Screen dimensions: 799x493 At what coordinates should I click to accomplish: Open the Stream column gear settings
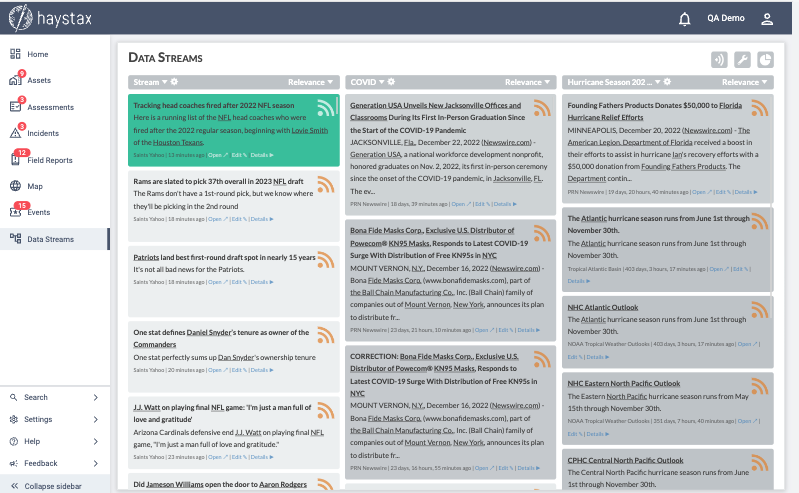[x=174, y=82]
